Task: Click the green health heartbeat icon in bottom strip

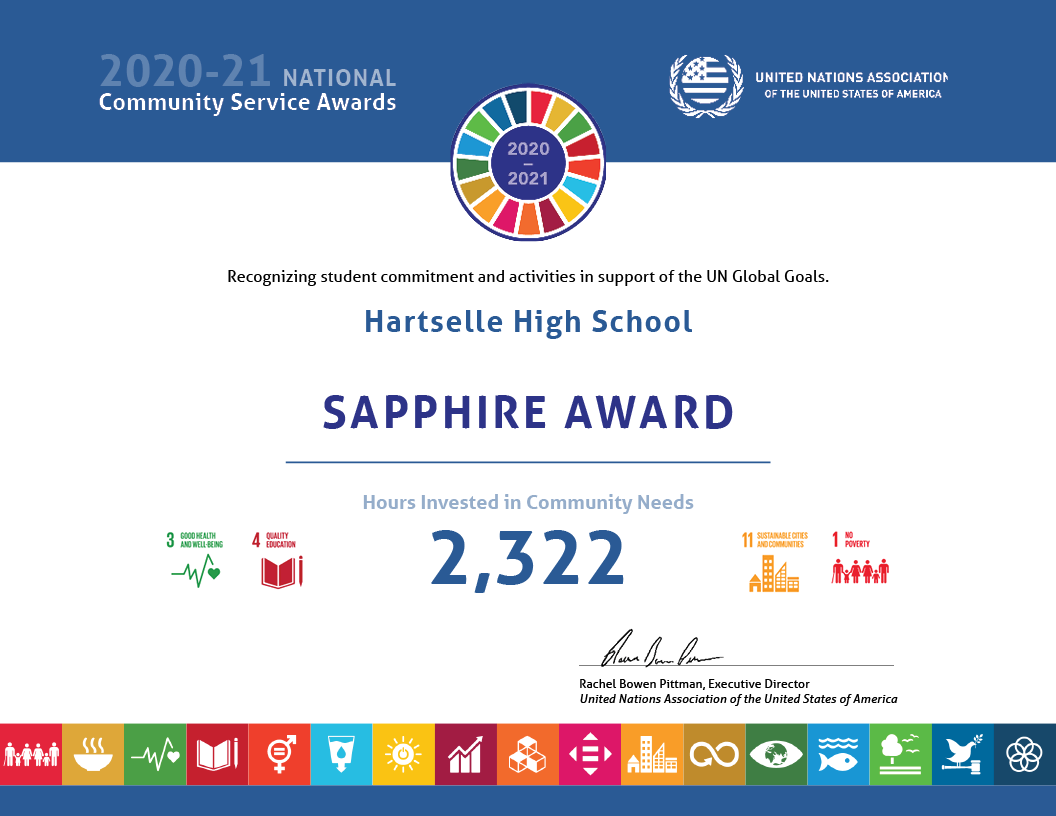Action: (155, 754)
